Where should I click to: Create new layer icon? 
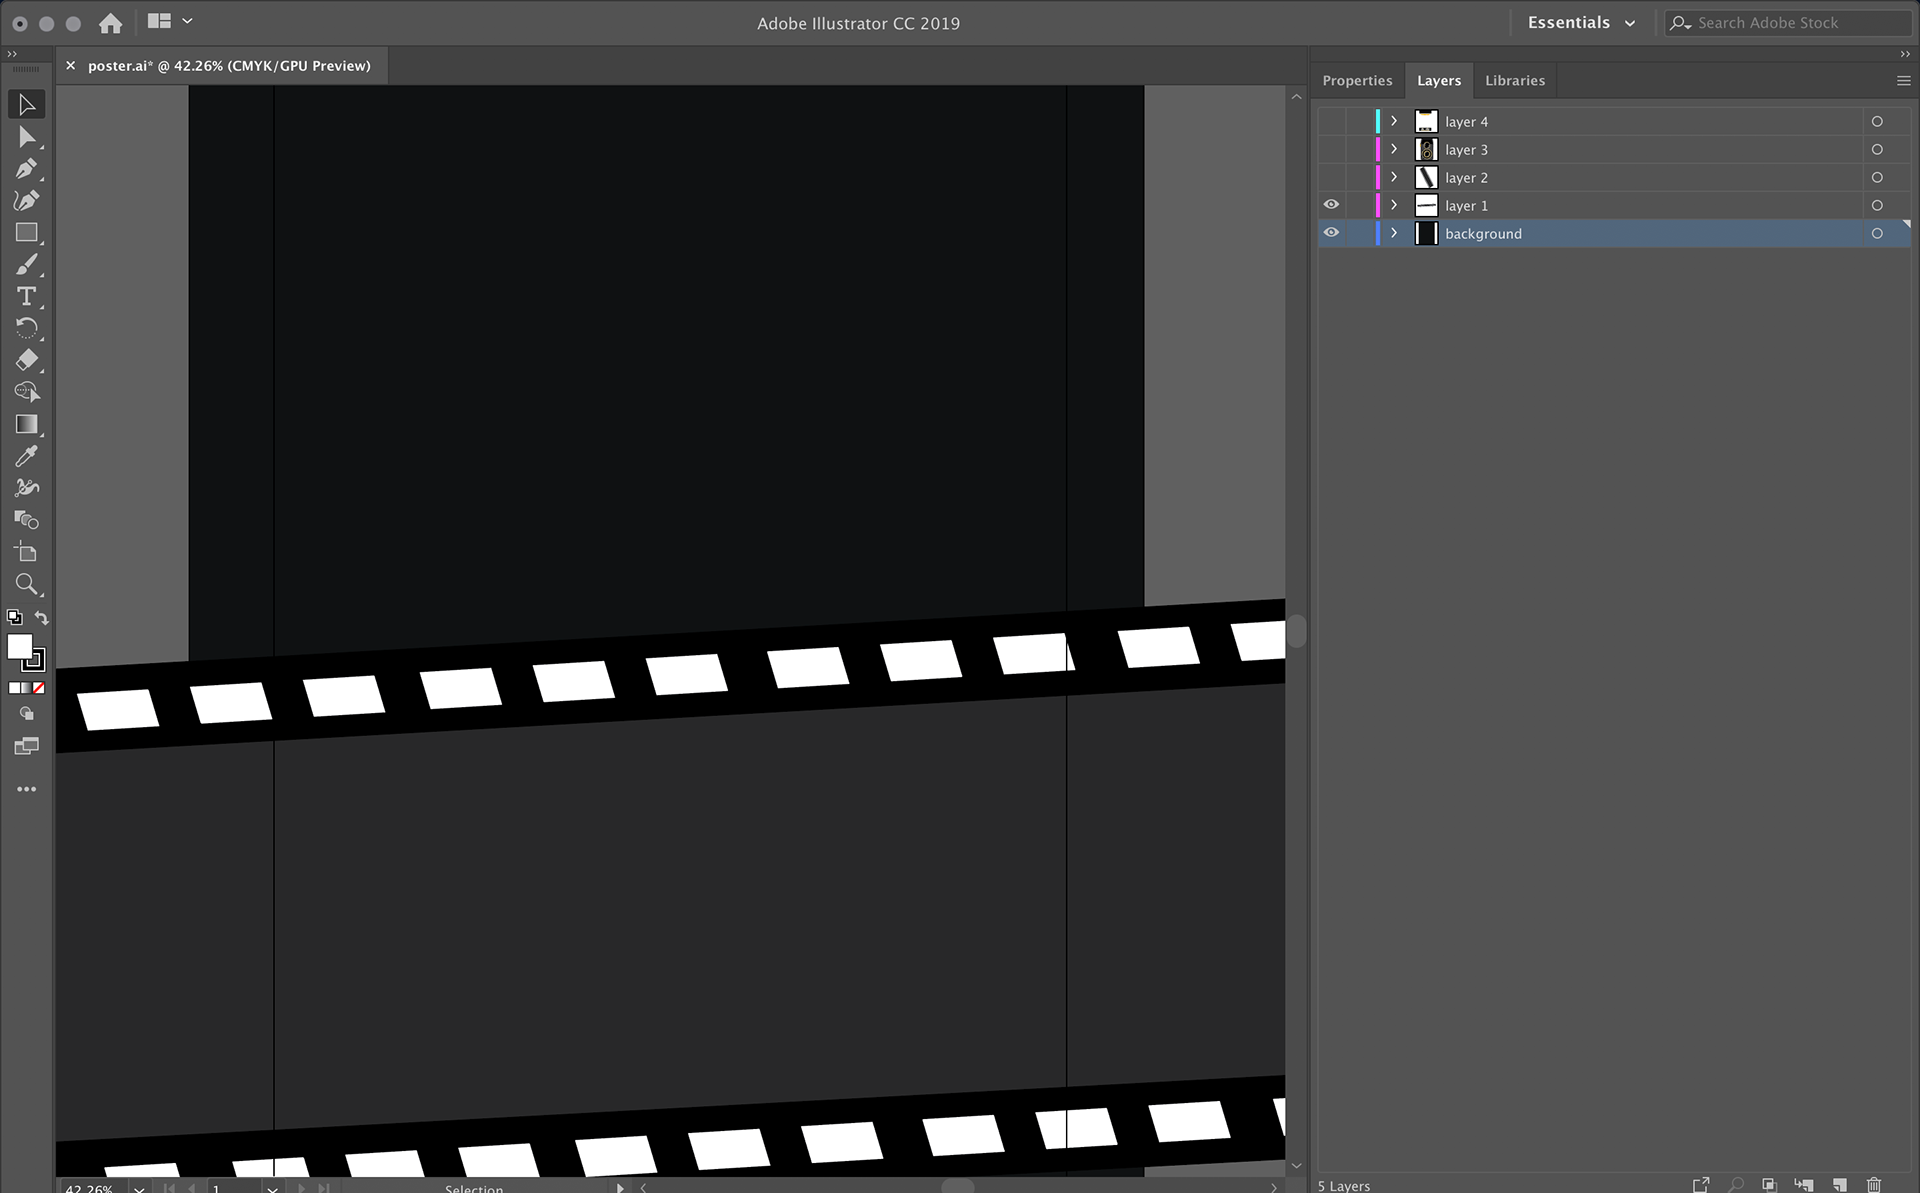click(1840, 1185)
